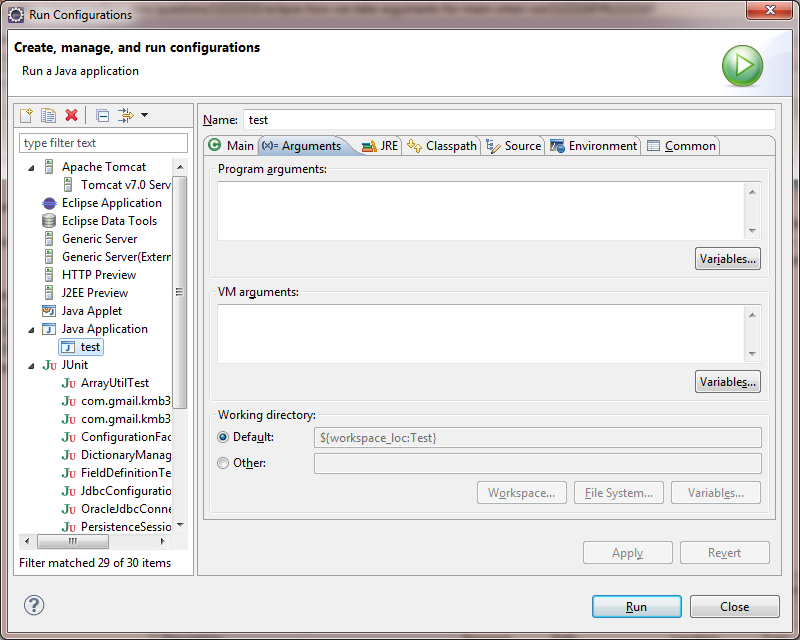Select the Other working directory option

223,463
